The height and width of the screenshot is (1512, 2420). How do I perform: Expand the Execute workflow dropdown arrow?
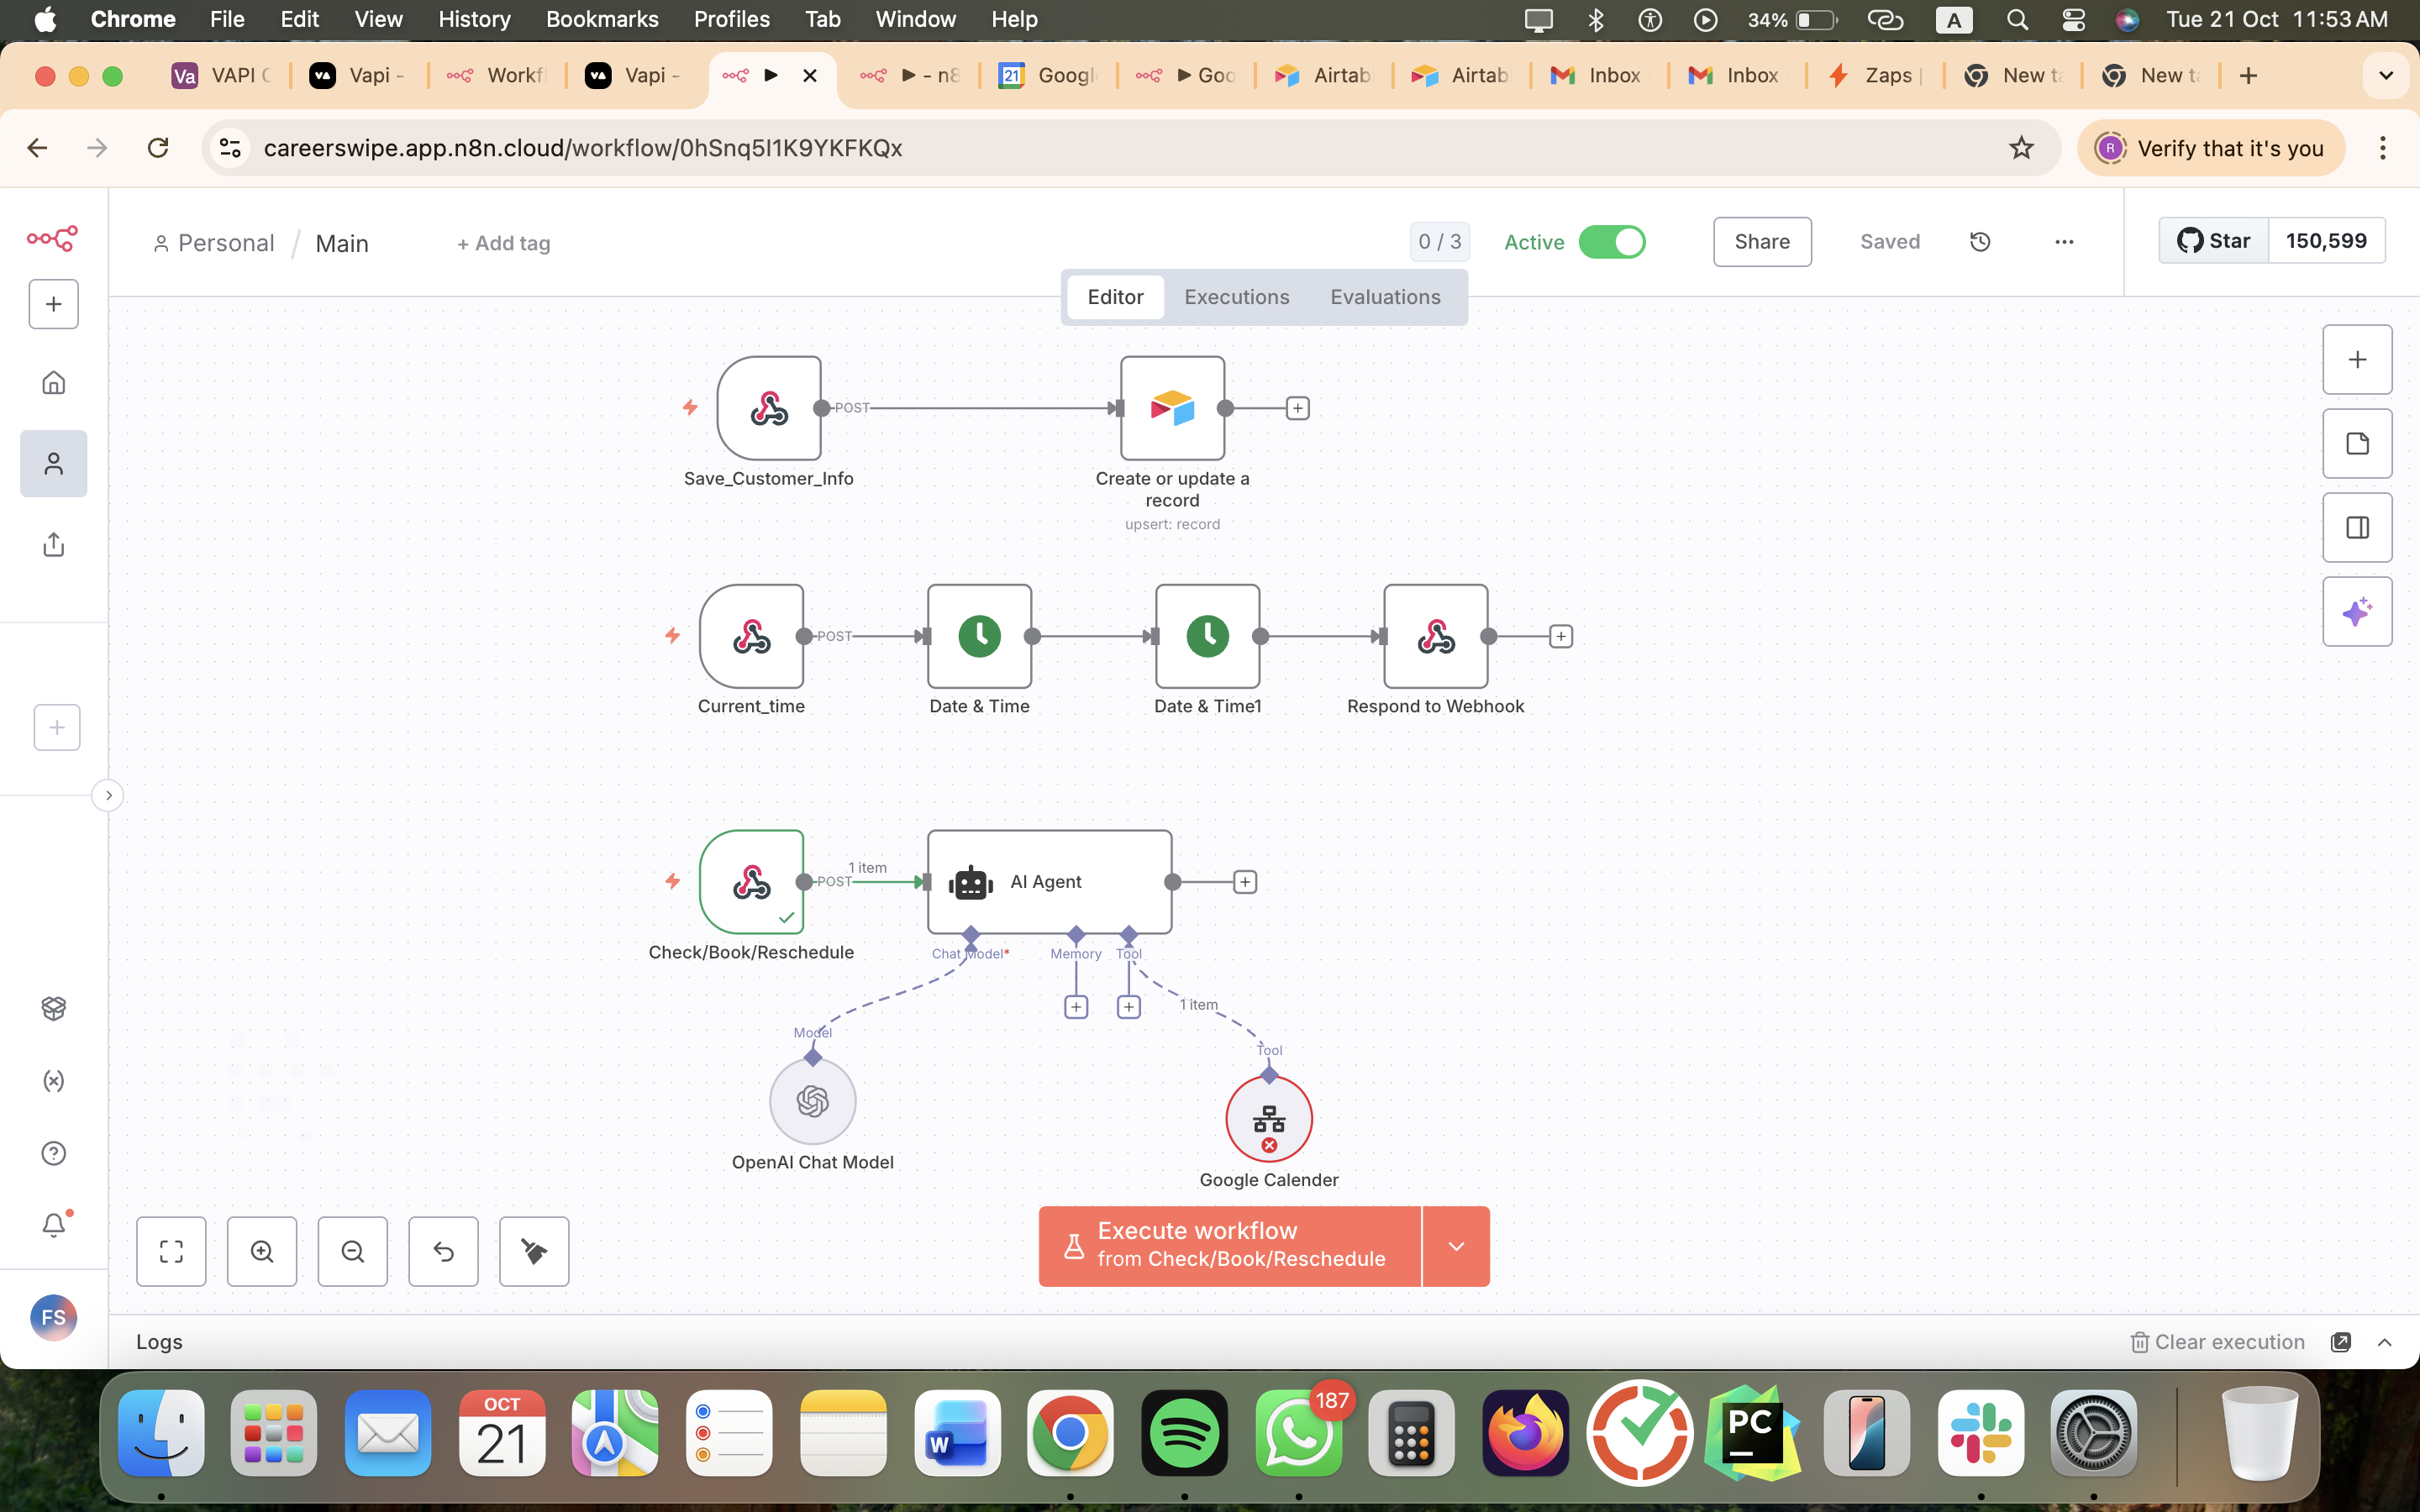pyautogui.click(x=1456, y=1246)
